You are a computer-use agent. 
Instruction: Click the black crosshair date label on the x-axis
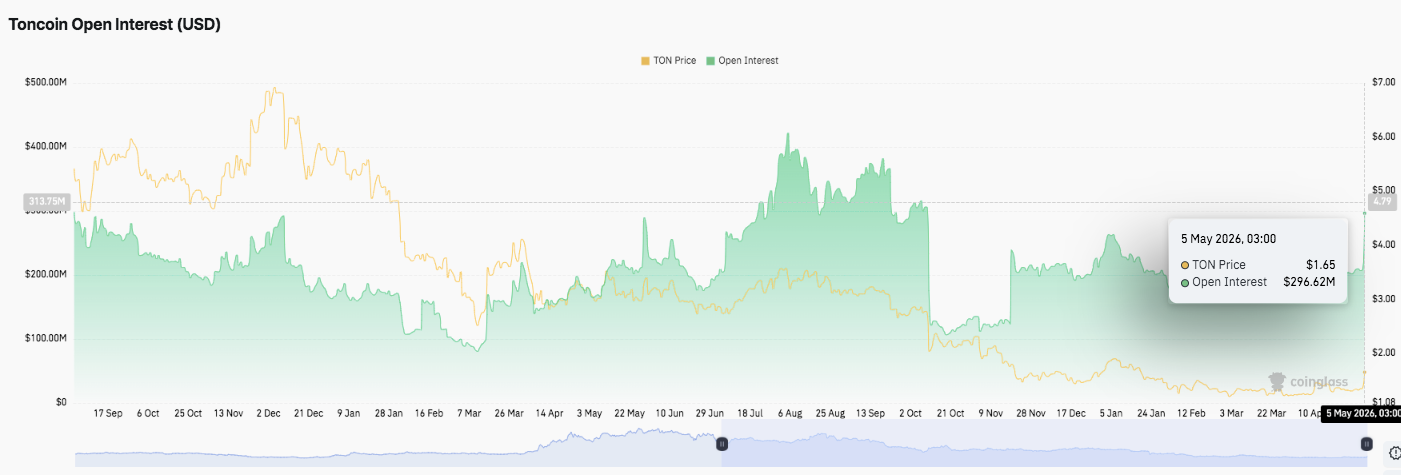coord(1361,413)
